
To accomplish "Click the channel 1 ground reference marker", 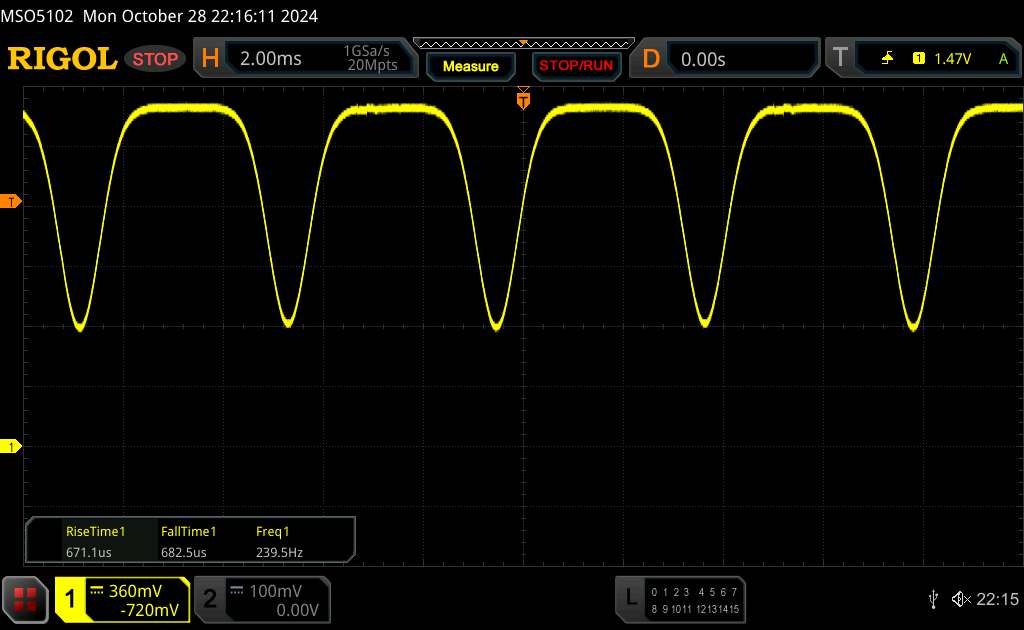I will click(x=10, y=447).
